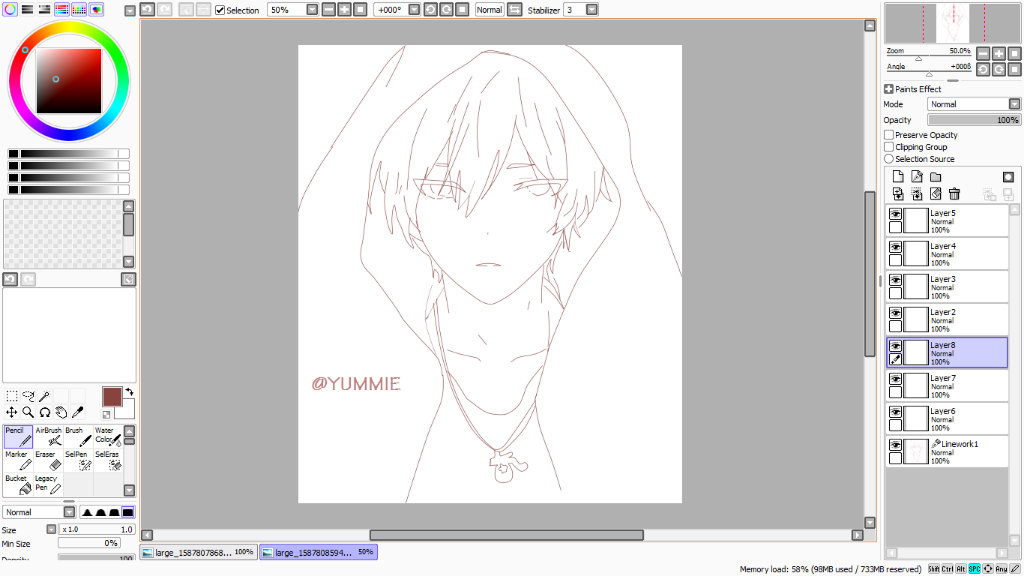Enable Clipping Group checkbox
The height and width of the screenshot is (576, 1024).
(x=889, y=147)
